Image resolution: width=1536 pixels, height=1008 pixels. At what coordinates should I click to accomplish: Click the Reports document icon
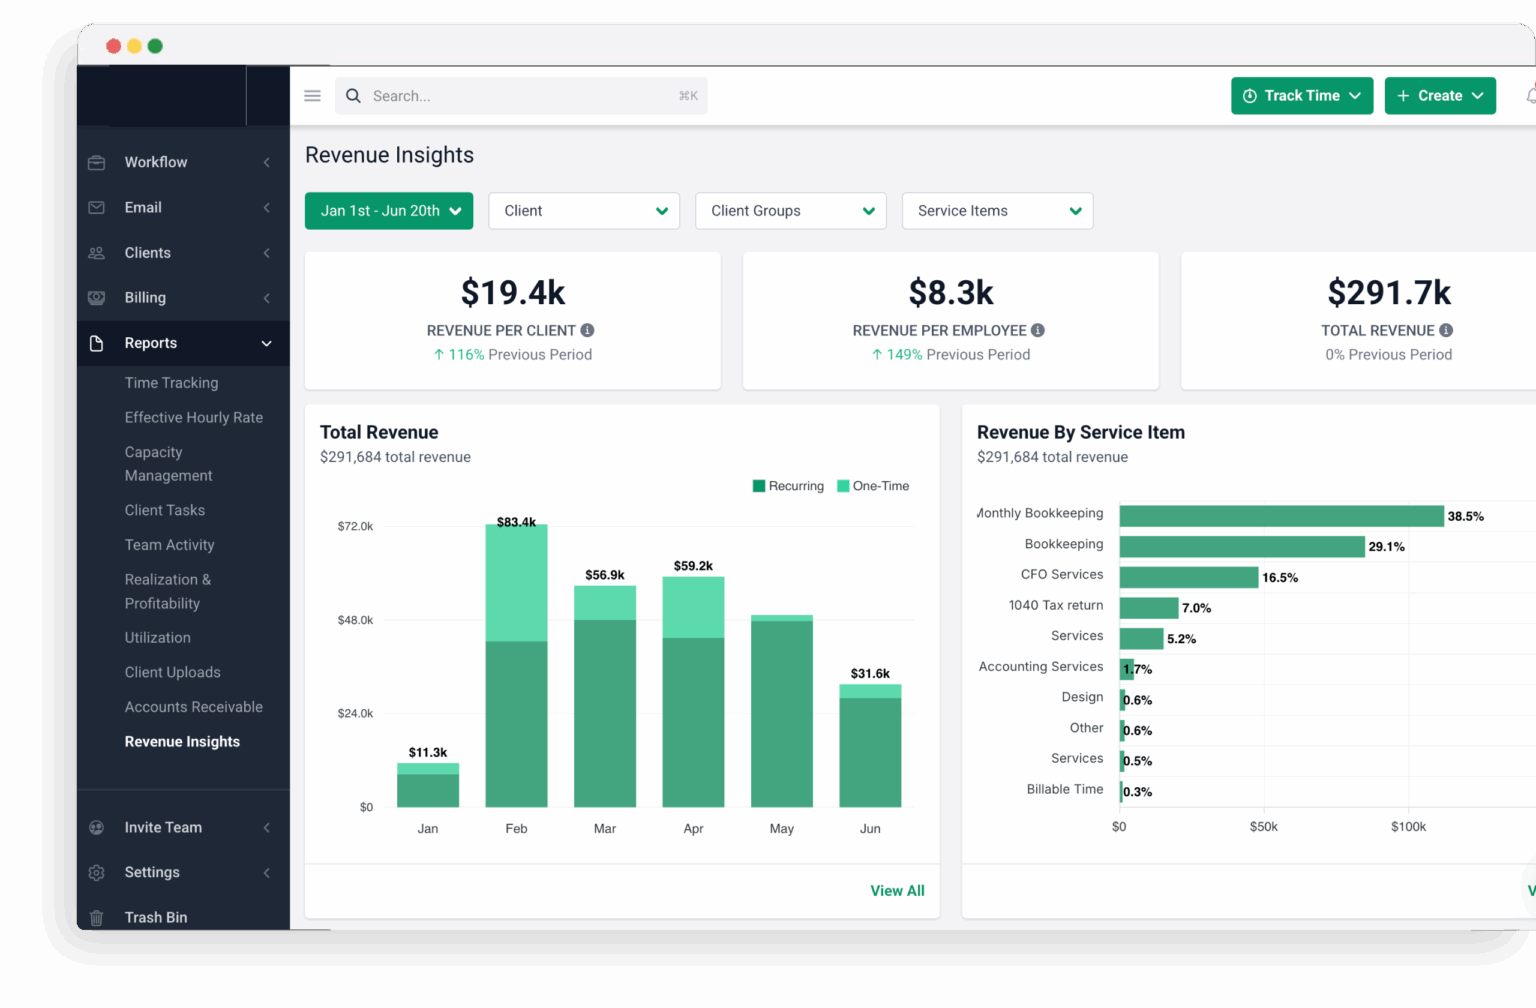tap(97, 343)
